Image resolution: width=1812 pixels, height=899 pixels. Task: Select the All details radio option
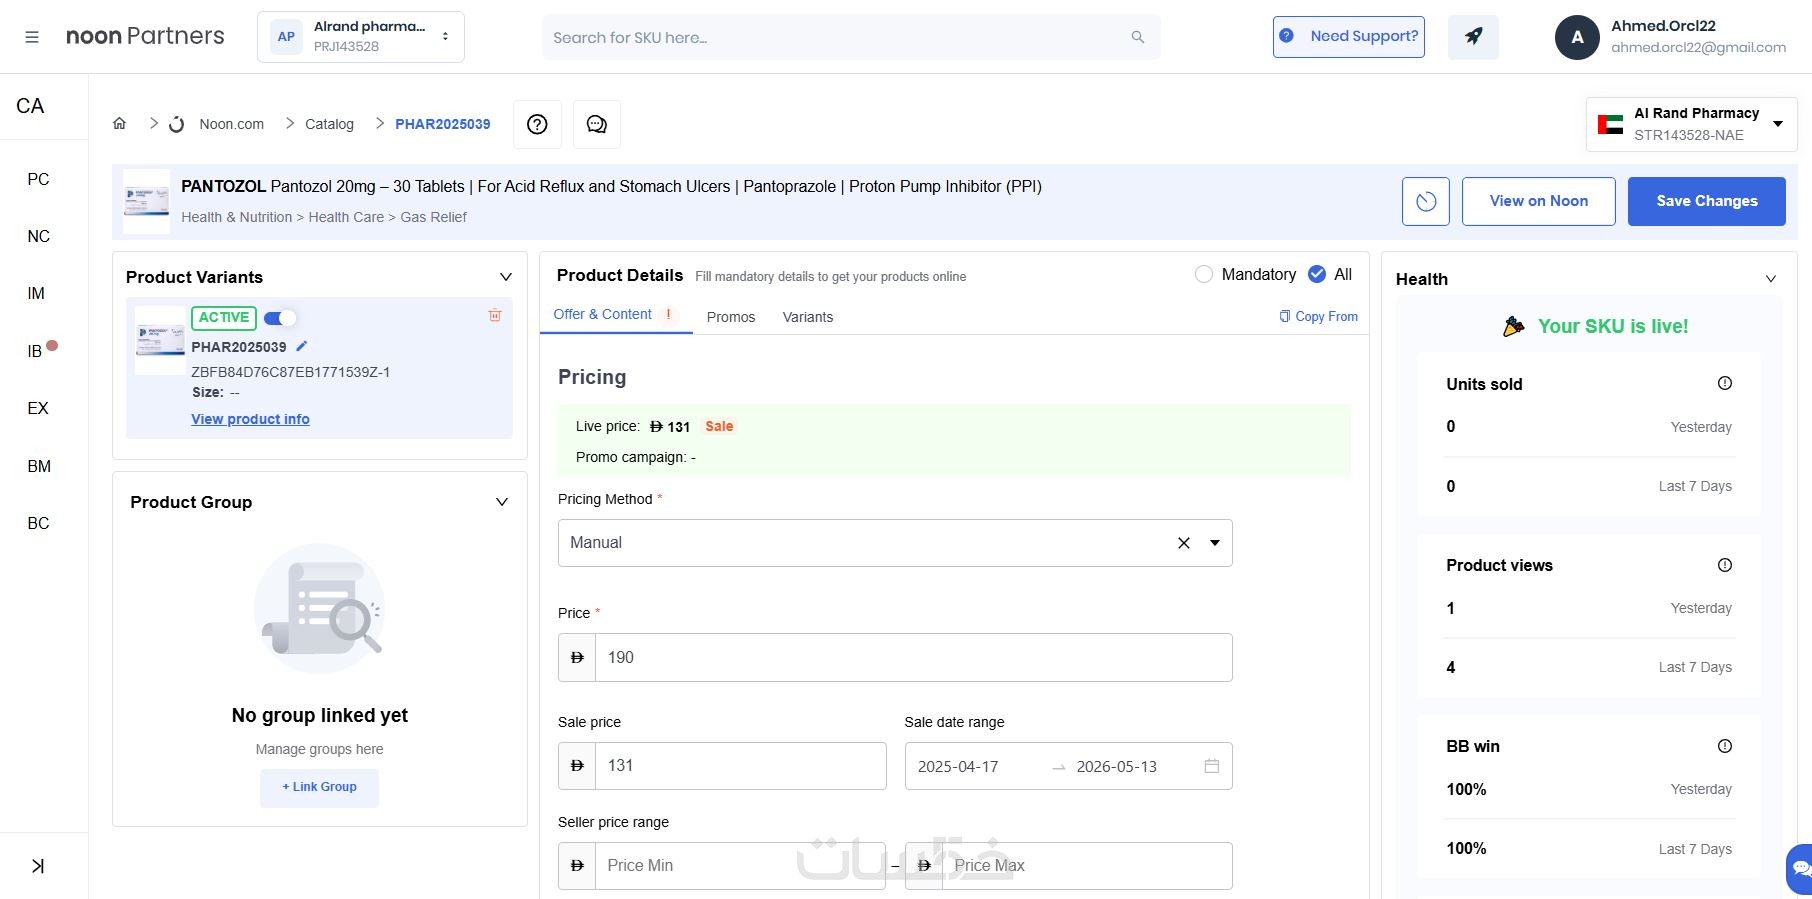coord(1317,274)
